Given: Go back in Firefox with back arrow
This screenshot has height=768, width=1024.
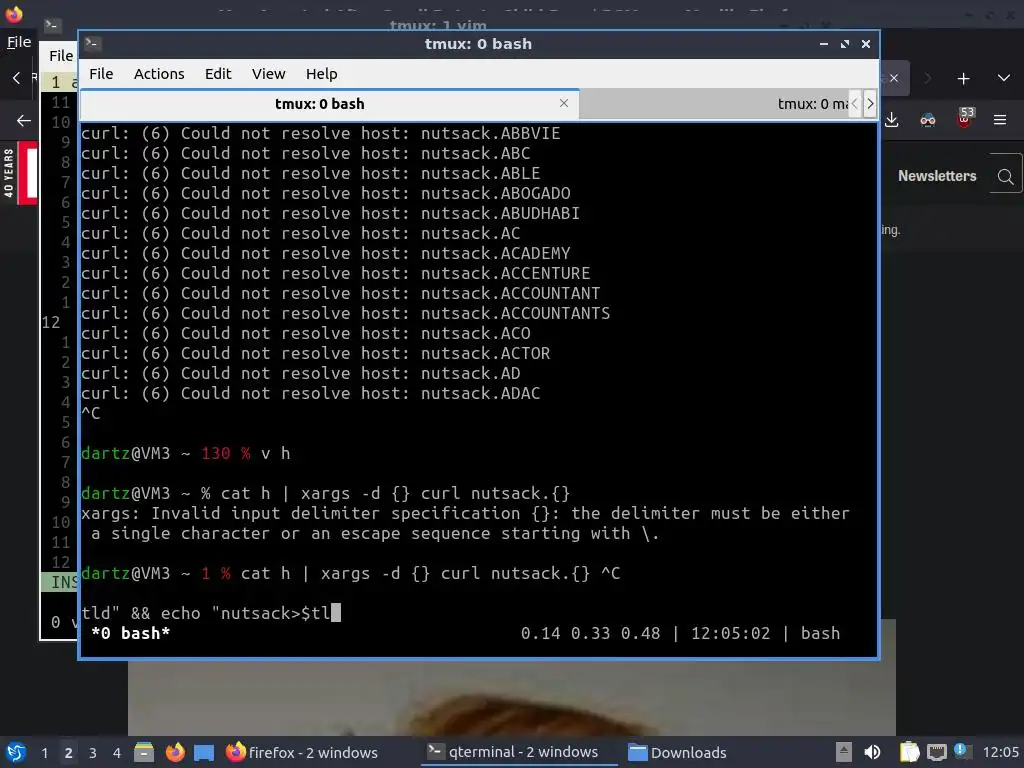Looking at the screenshot, I should click(x=24, y=120).
